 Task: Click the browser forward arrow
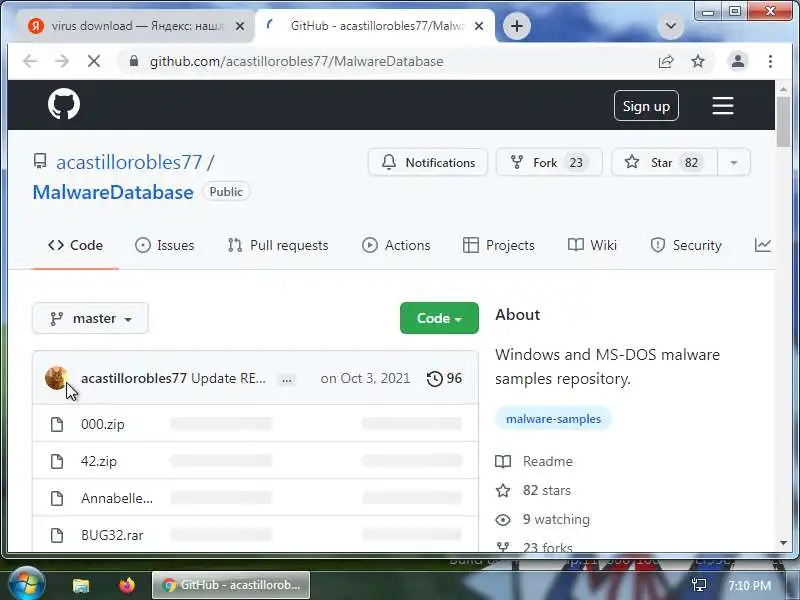tap(62, 61)
